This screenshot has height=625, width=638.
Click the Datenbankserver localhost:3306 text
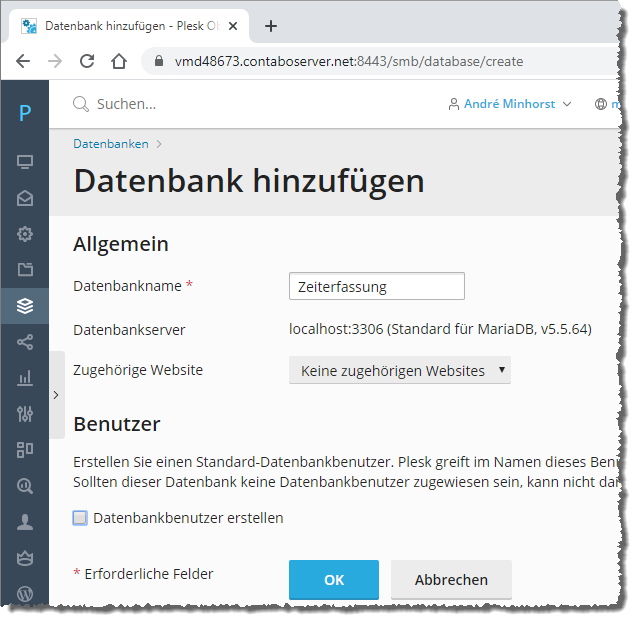point(440,329)
